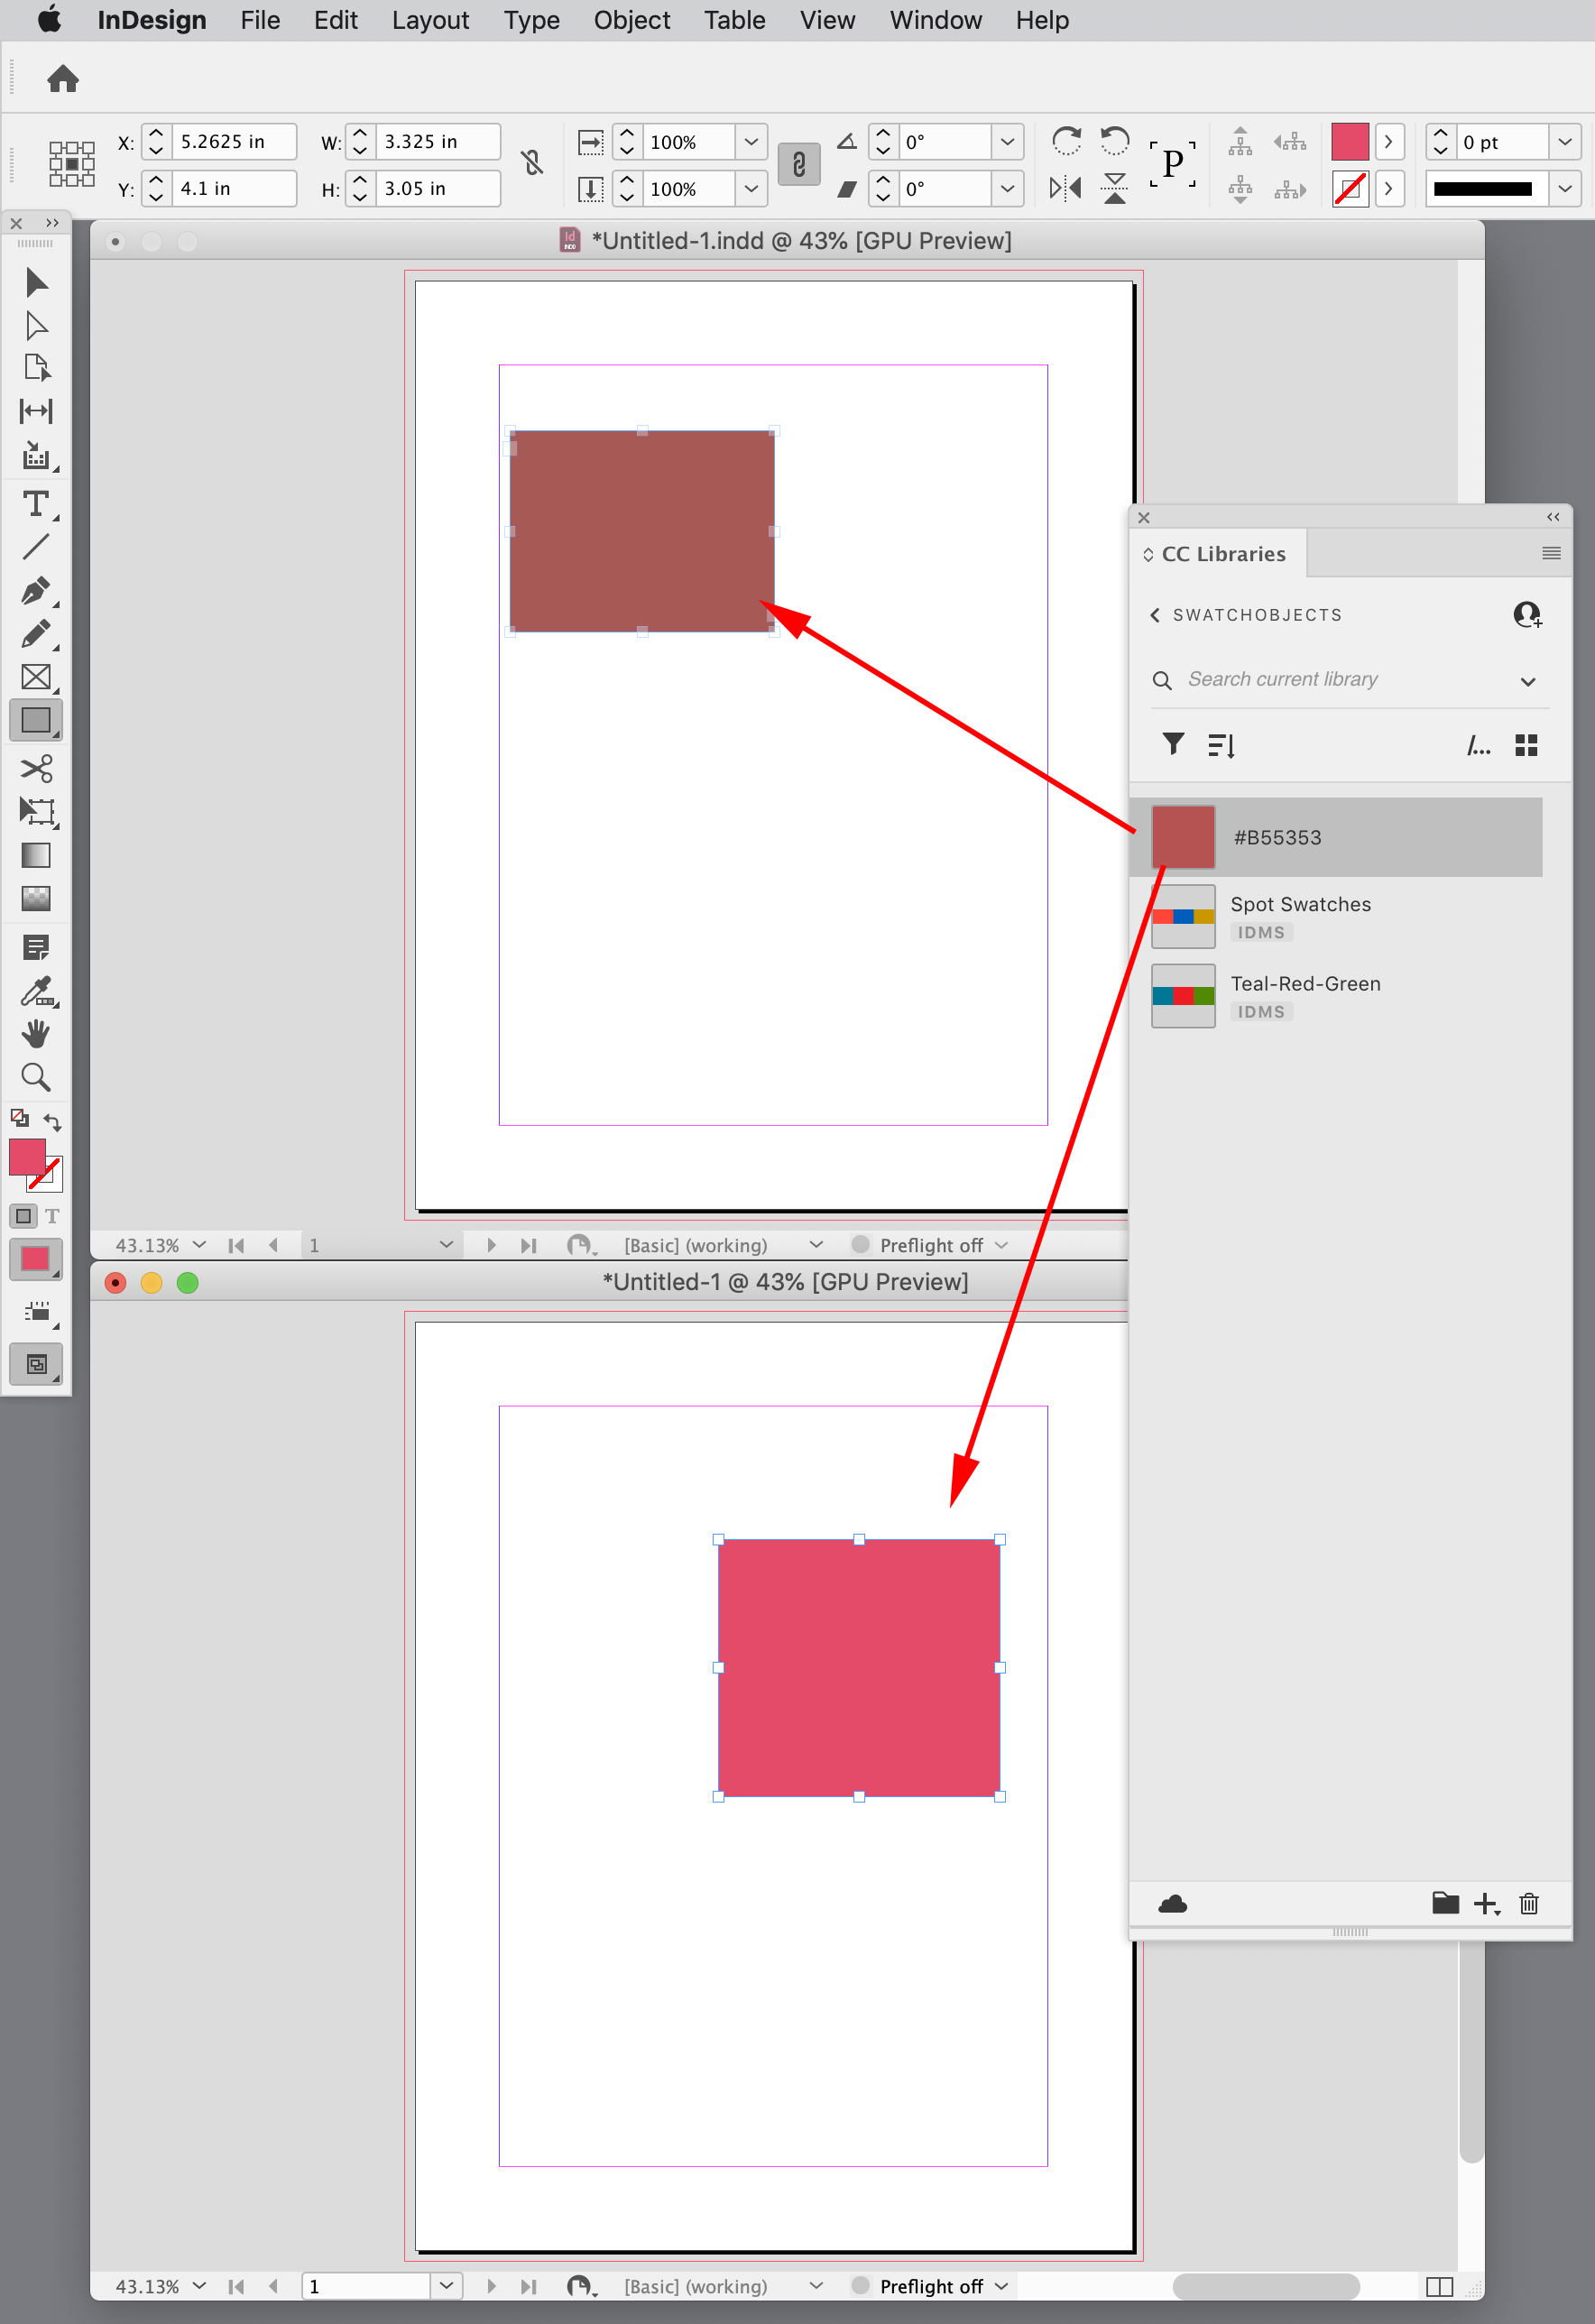Screen dimensions: 1595x2324
Task: Select the Scissors tool
Action: point(36,768)
